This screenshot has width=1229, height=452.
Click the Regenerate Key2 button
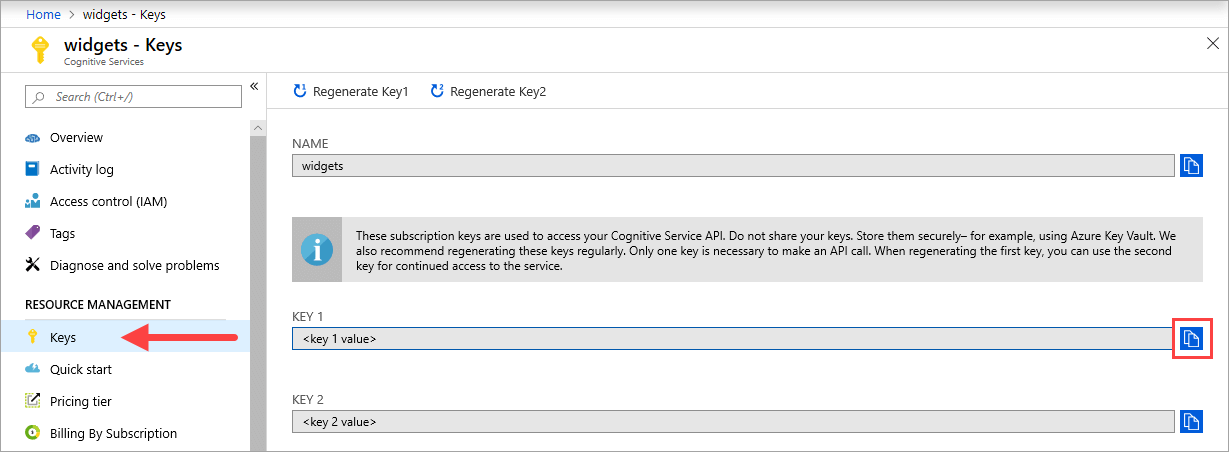(488, 92)
